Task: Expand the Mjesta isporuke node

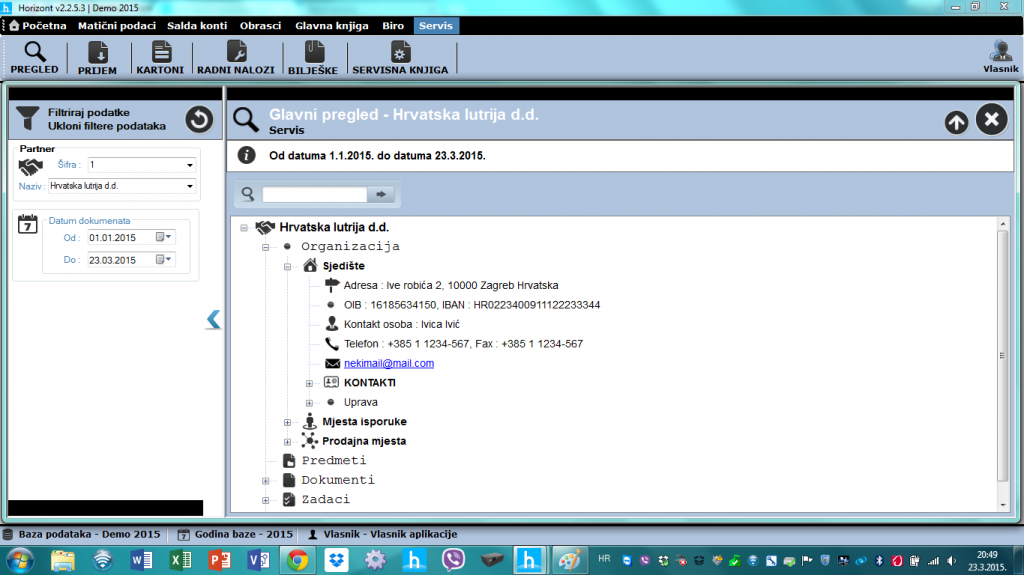Action: 287,423
